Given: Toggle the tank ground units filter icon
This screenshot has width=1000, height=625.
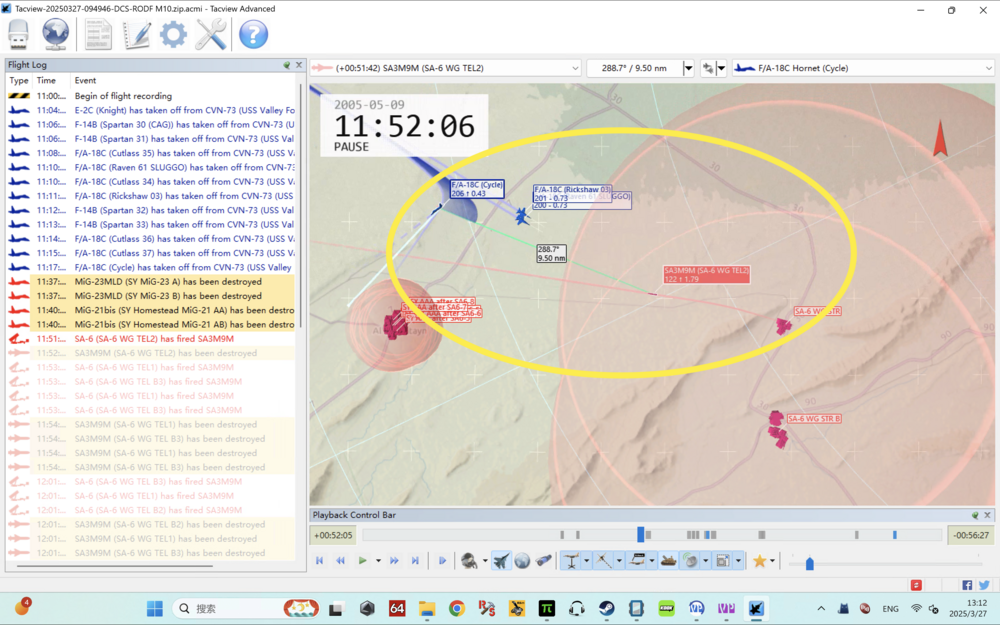Looking at the screenshot, I should click(668, 561).
